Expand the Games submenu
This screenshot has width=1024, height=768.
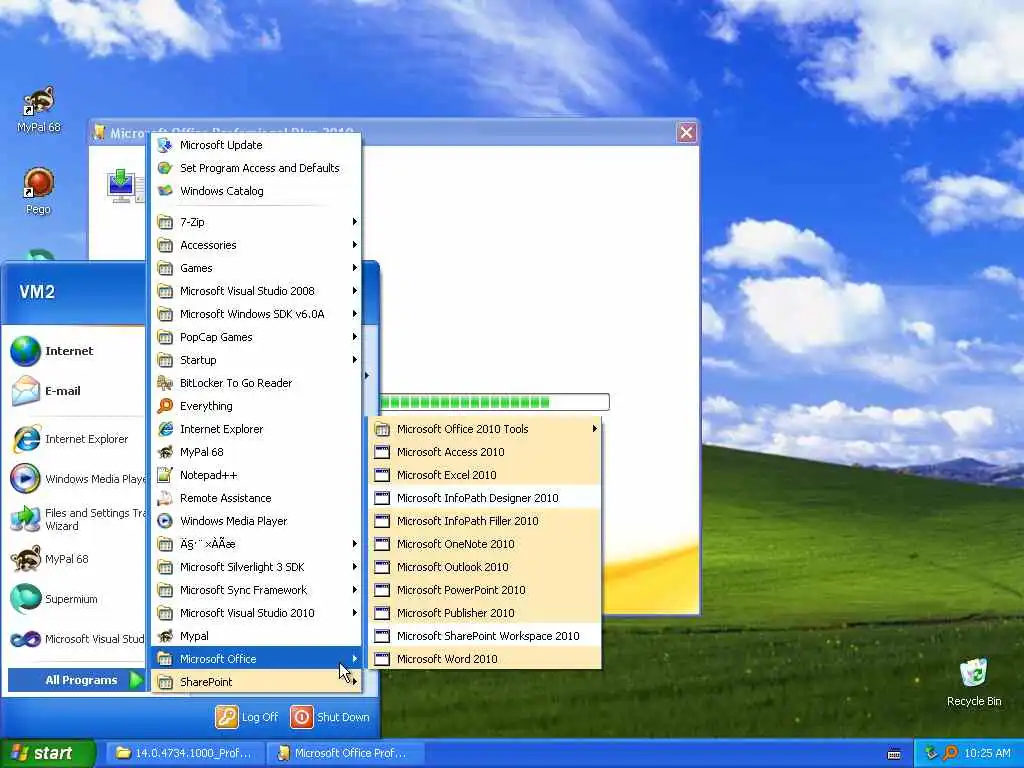click(x=257, y=268)
